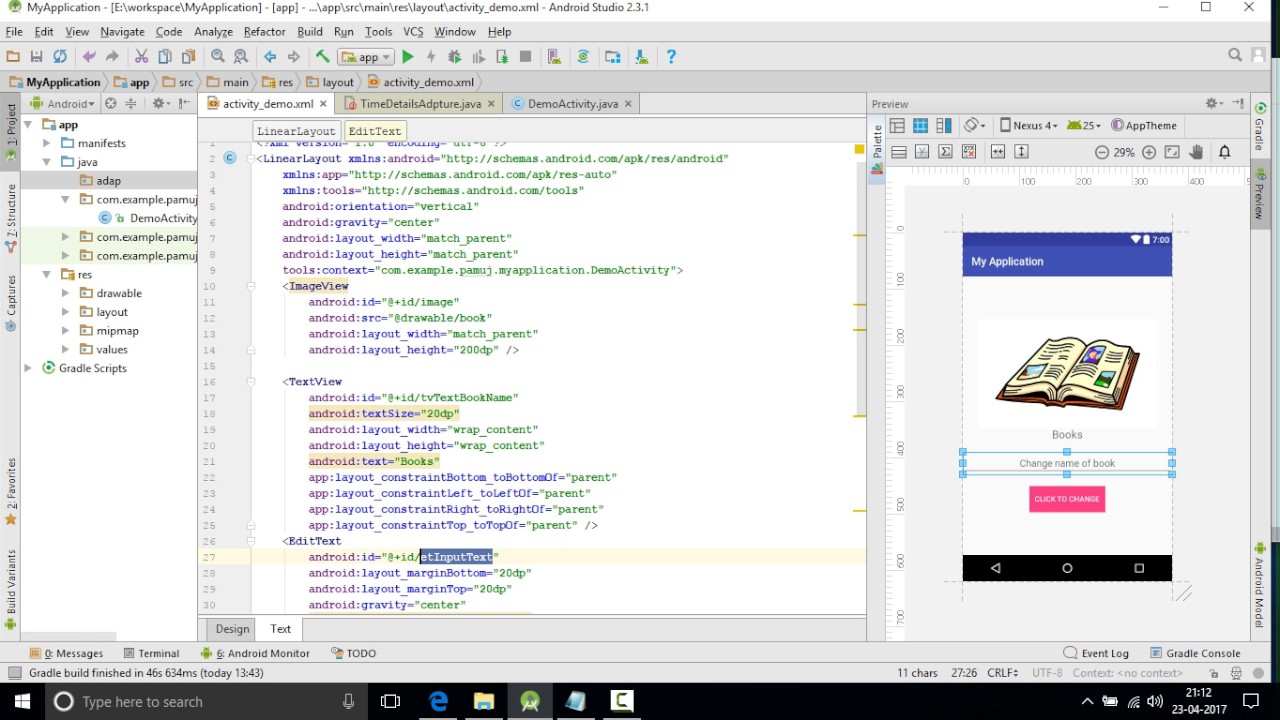Switch to the Design editor tab
Viewport: 1280px width, 720px height.
(232, 629)
